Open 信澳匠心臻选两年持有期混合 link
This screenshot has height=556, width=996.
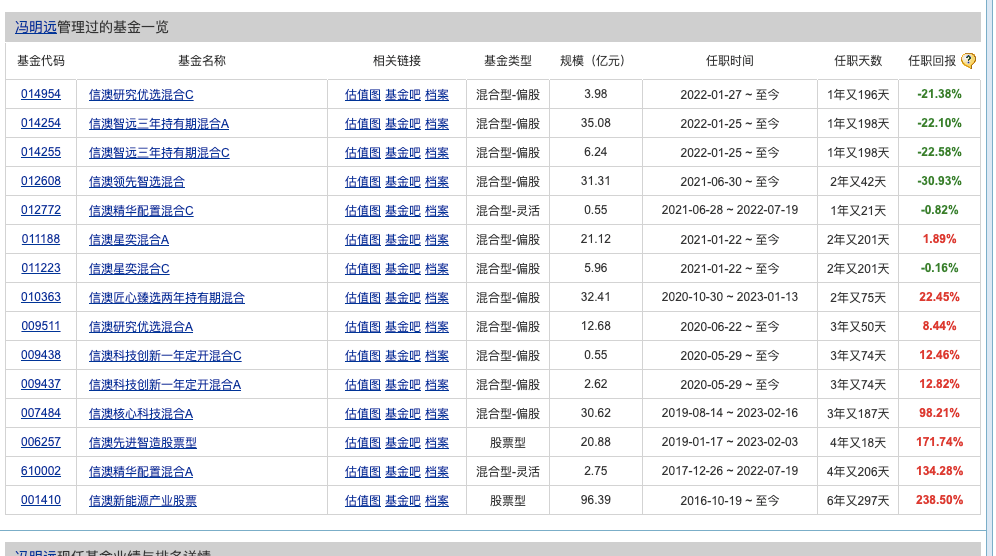click(167, 298)
